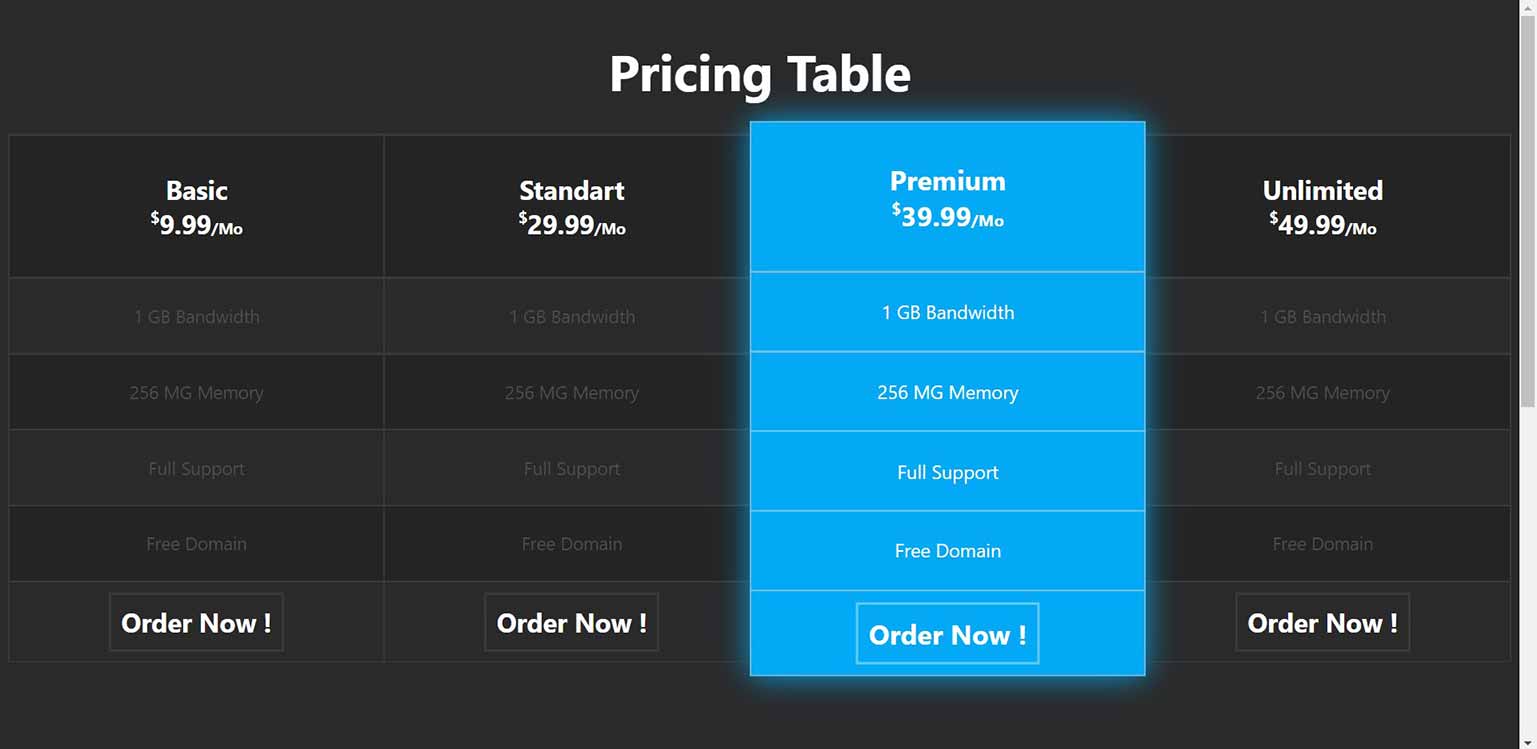This screenshot has height=749, width=1537.
Task: Select the Standart plan header
Action: (x=571, y=206)
